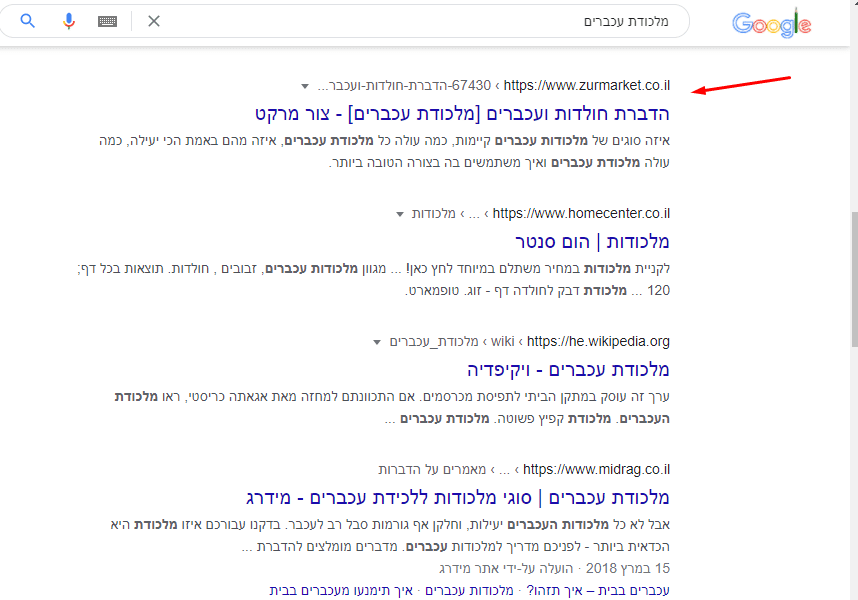
Task: Follow the sitelink עכברים בבית – איך תזהו?
Action: tap(598, 591)
